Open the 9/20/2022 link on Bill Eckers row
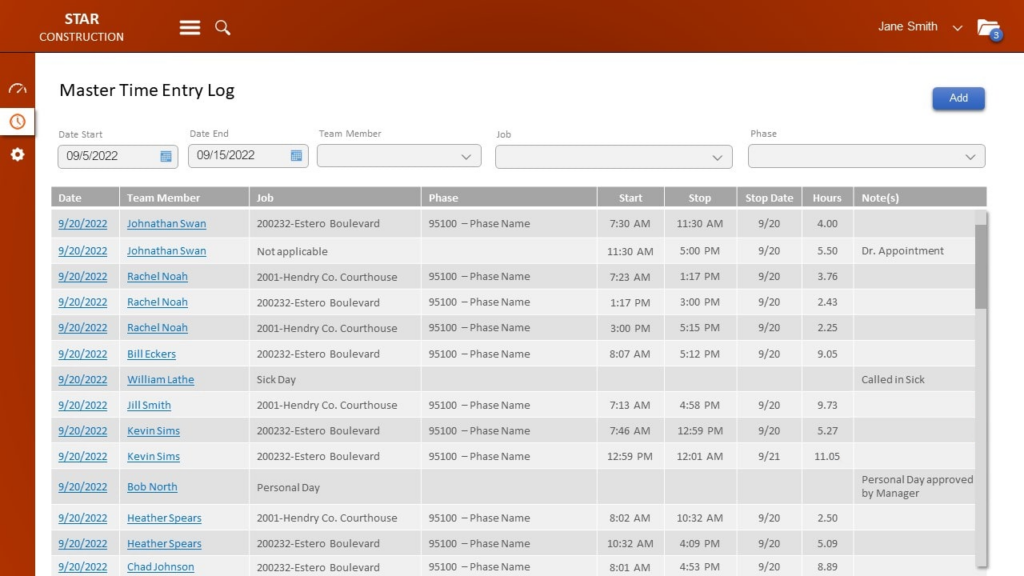This screenshot has height=576, width=1024. [x=84, y=354]
